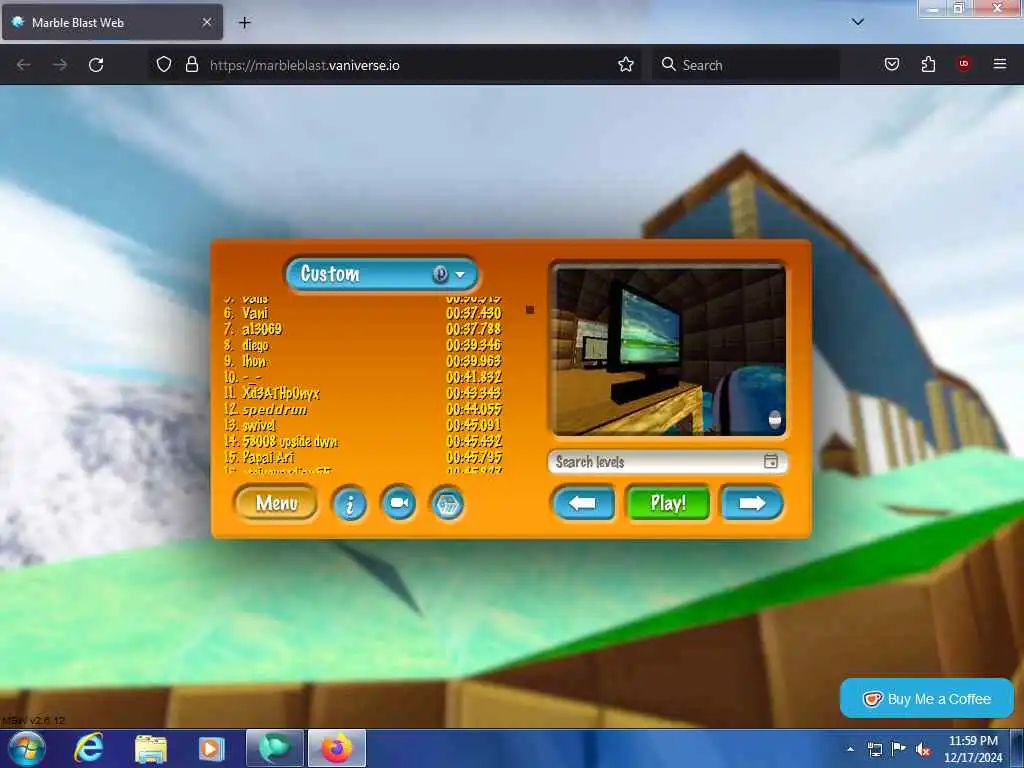Launch Internet Explorer from the taskbar

[x=89, y=748]
